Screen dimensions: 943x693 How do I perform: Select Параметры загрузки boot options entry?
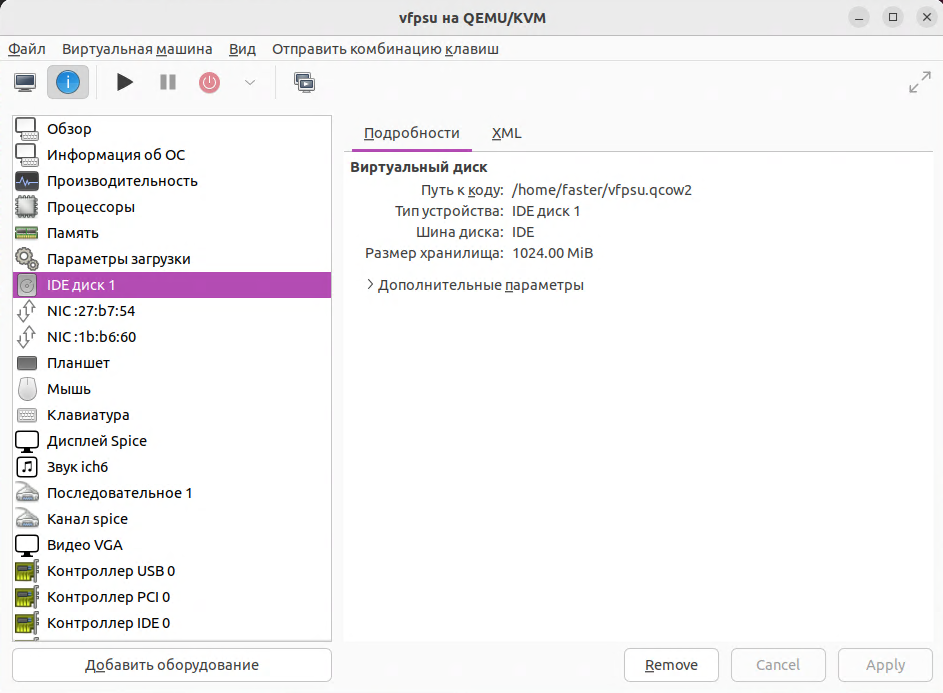118,259
